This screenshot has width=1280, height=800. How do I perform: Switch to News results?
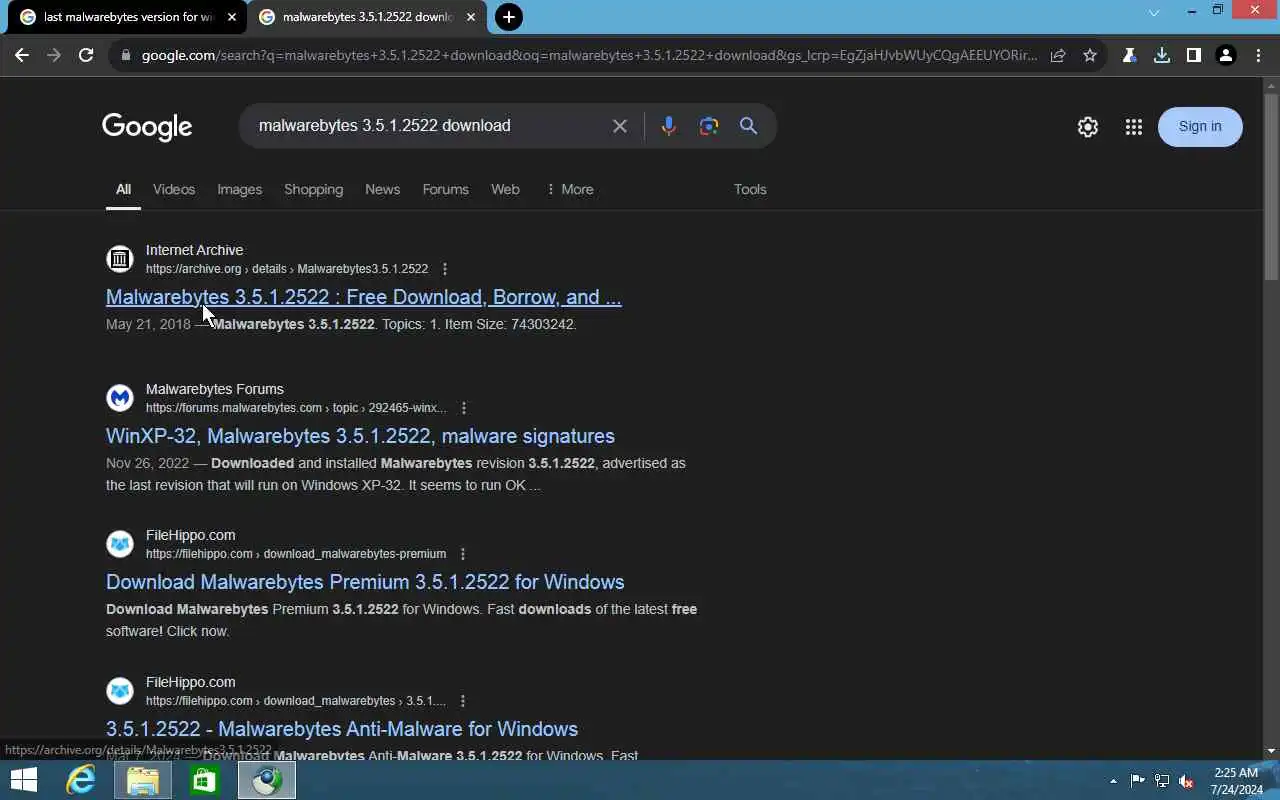(x=382, y=189)
